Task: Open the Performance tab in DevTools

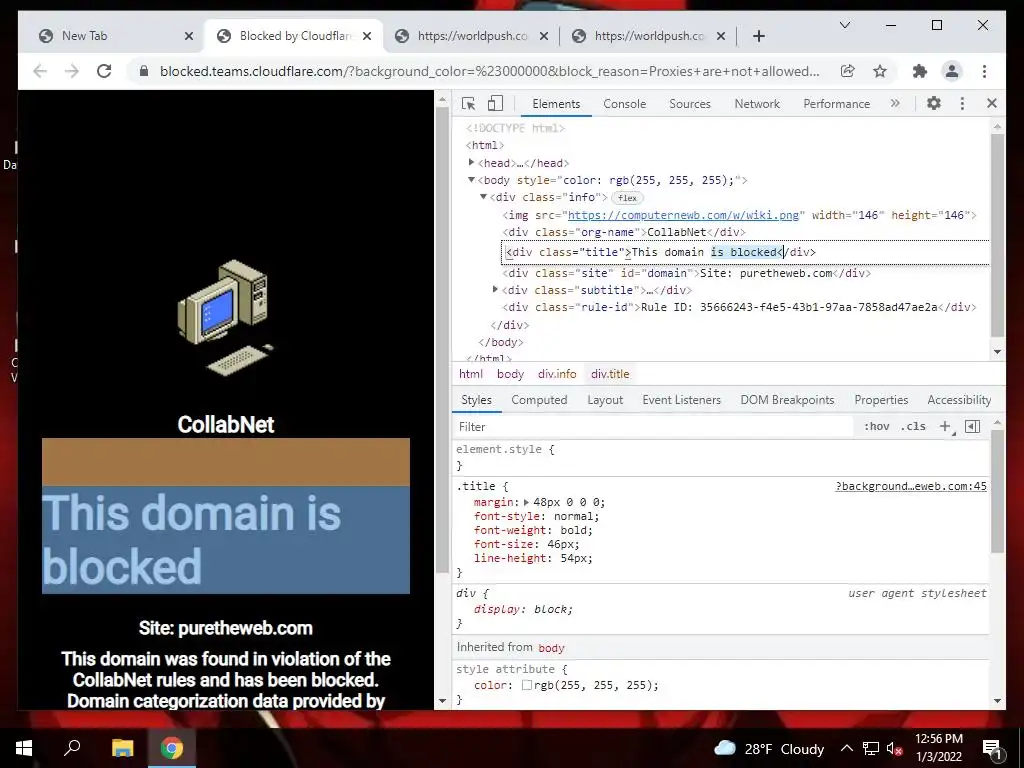Action: tap(837, 104)
